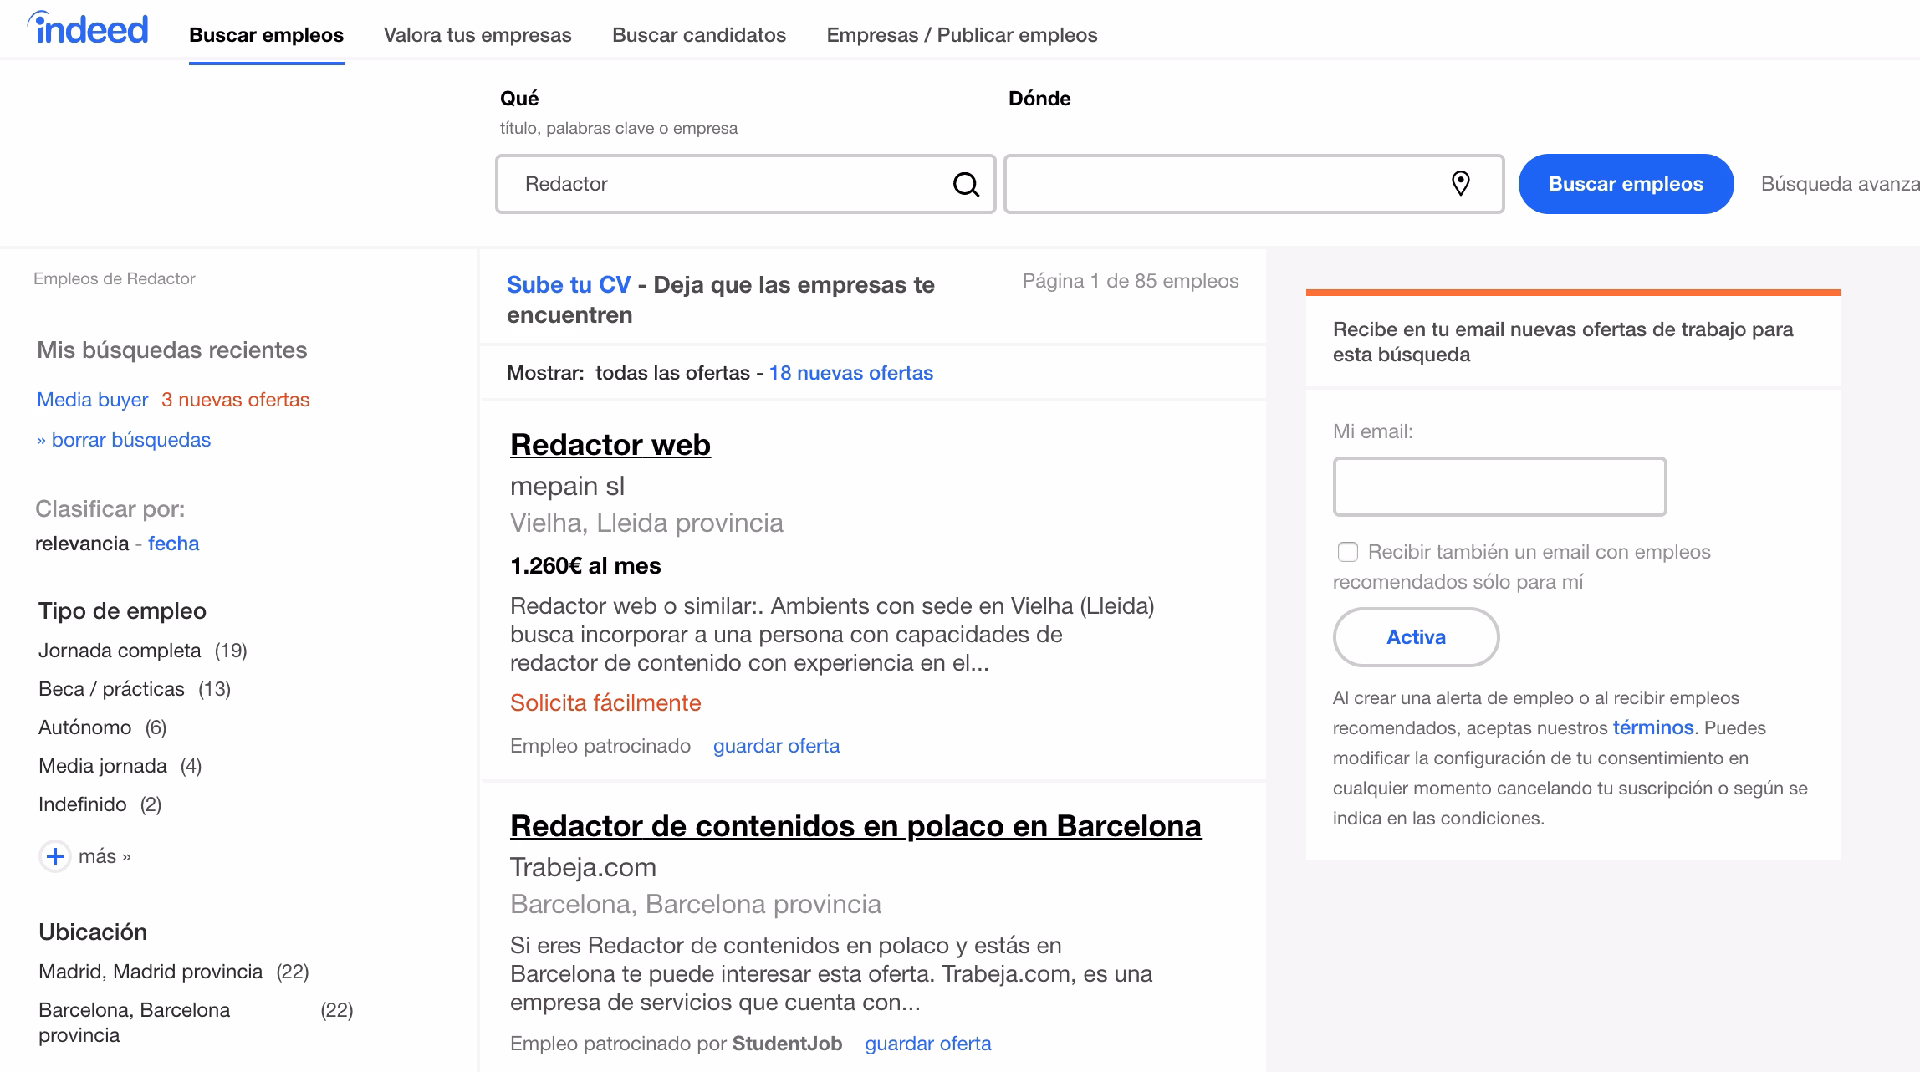Switch to the Valora tus empresas tab
The height and width of the screenshot is (1072, 1920).
click(x=477, y=35)
